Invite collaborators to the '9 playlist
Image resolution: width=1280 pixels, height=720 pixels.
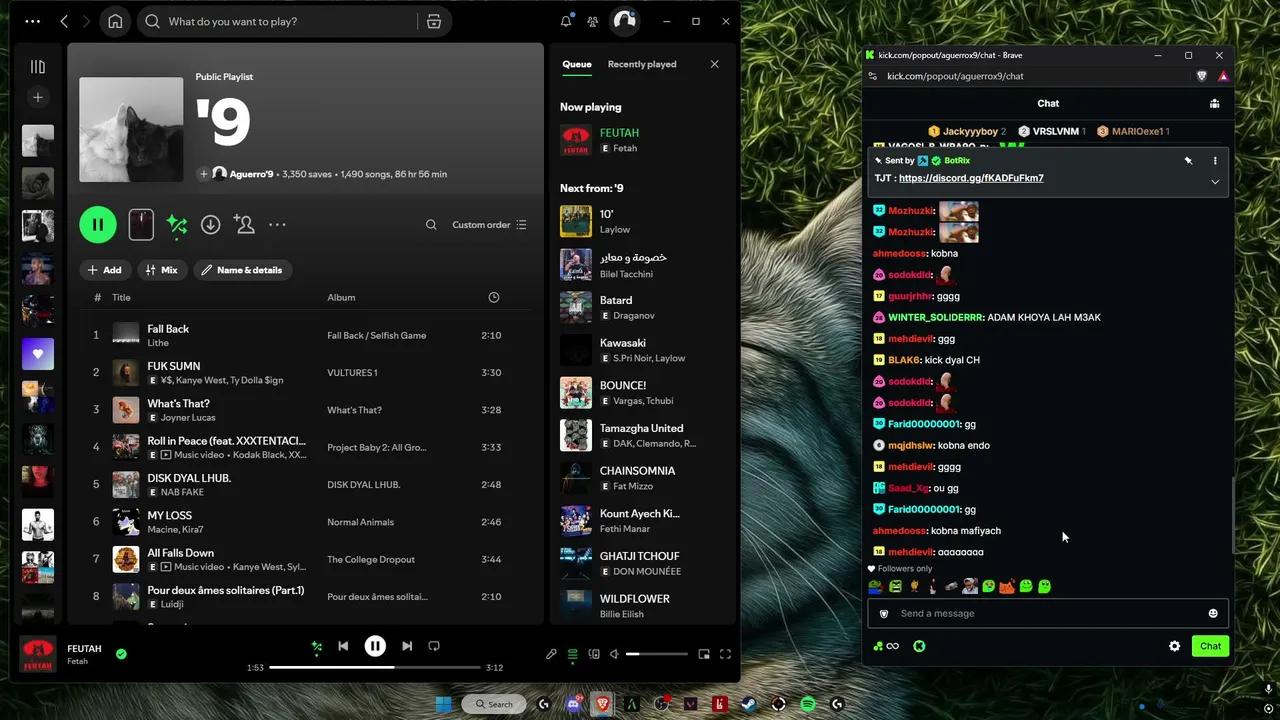coord(244,225)
